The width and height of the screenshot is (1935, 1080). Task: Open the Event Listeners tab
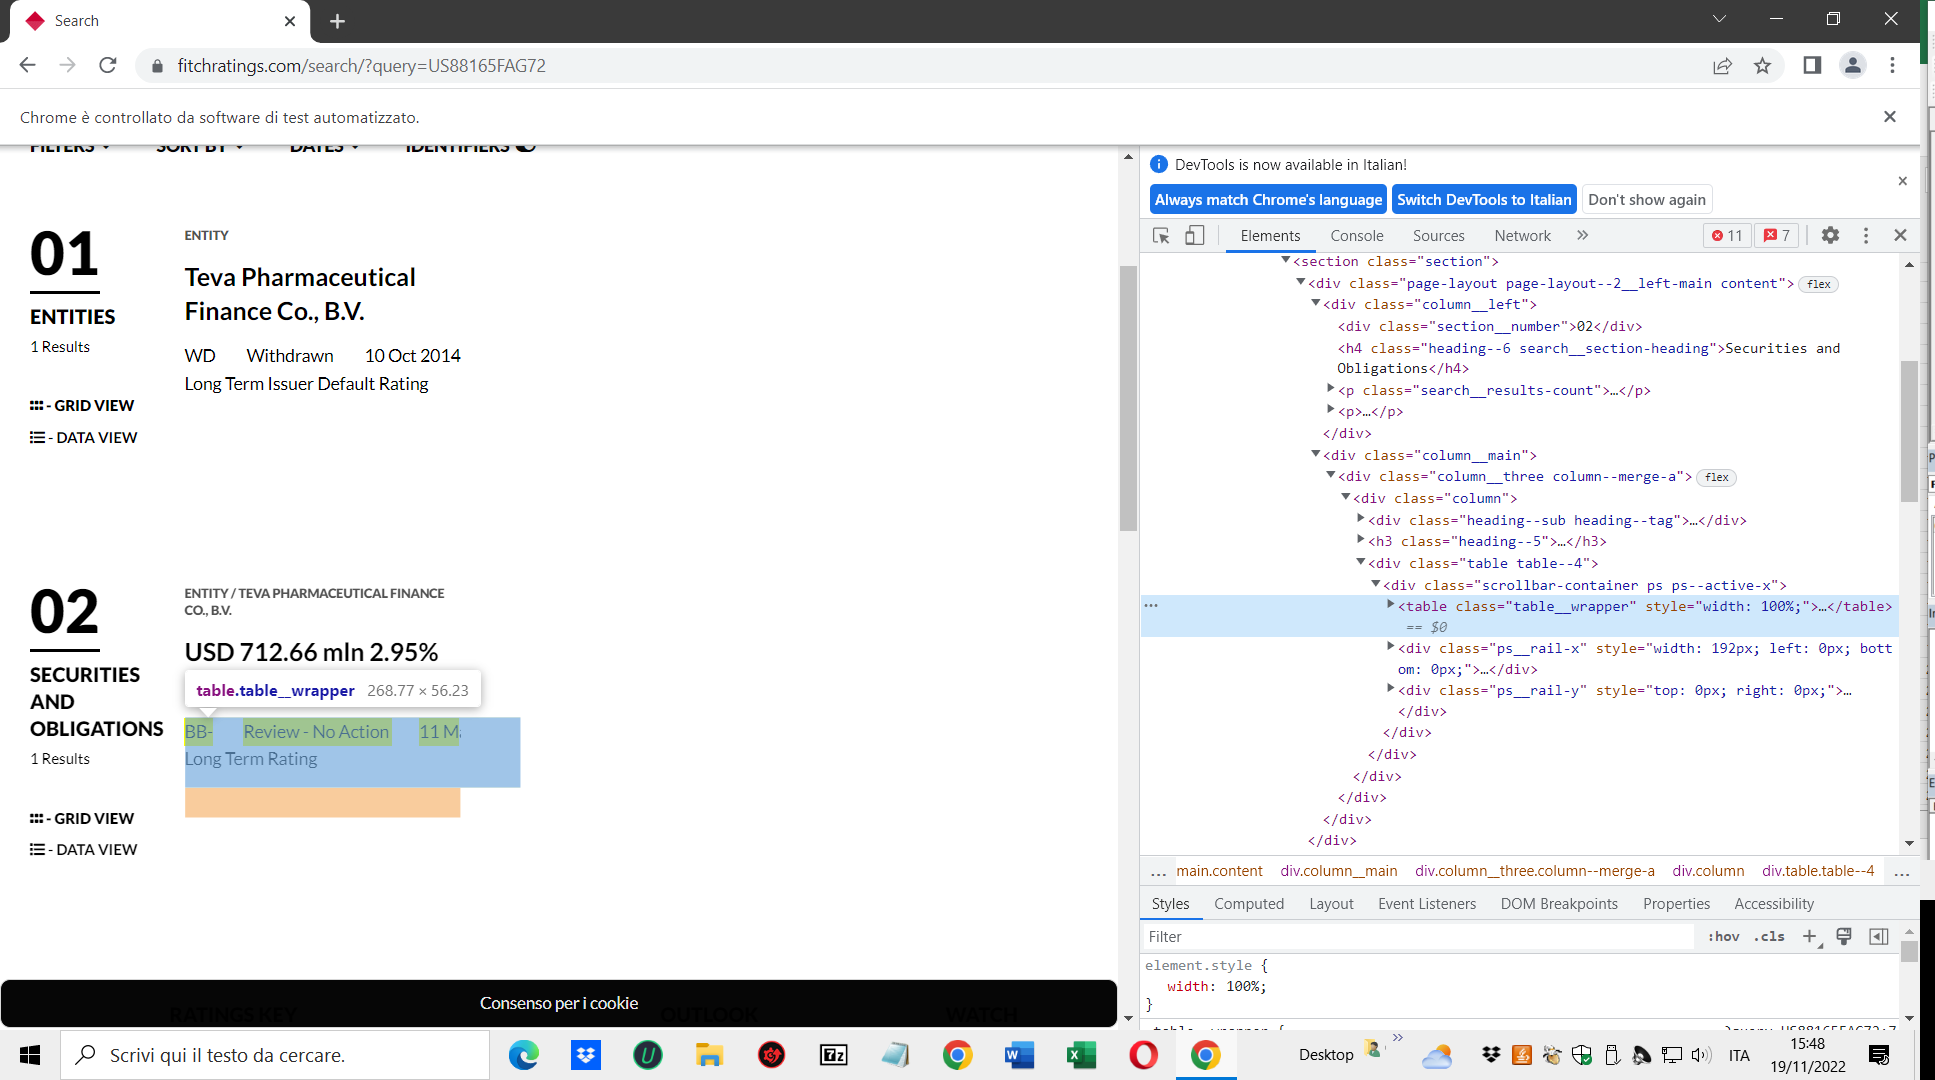click(x=1427, y=903)
